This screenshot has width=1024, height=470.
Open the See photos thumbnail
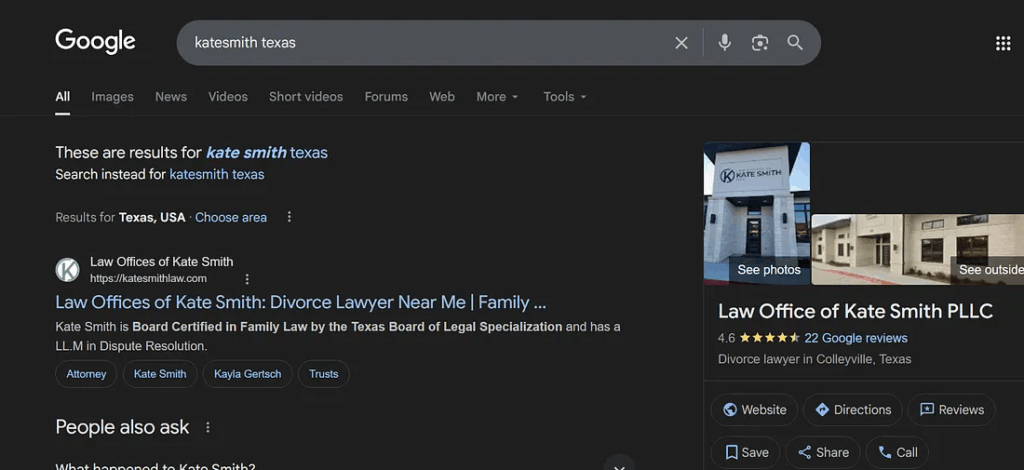tap(757, 213)
